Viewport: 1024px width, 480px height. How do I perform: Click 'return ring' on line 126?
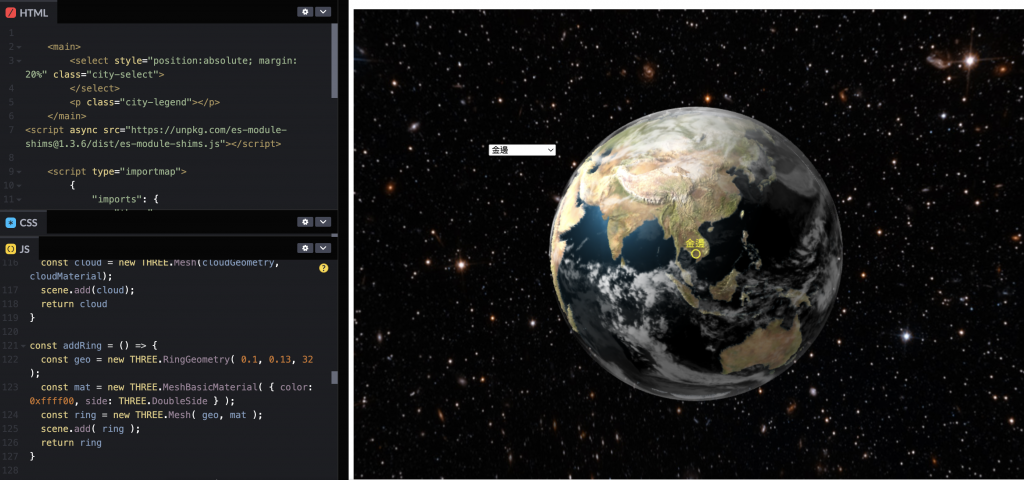tap(71, 443)
